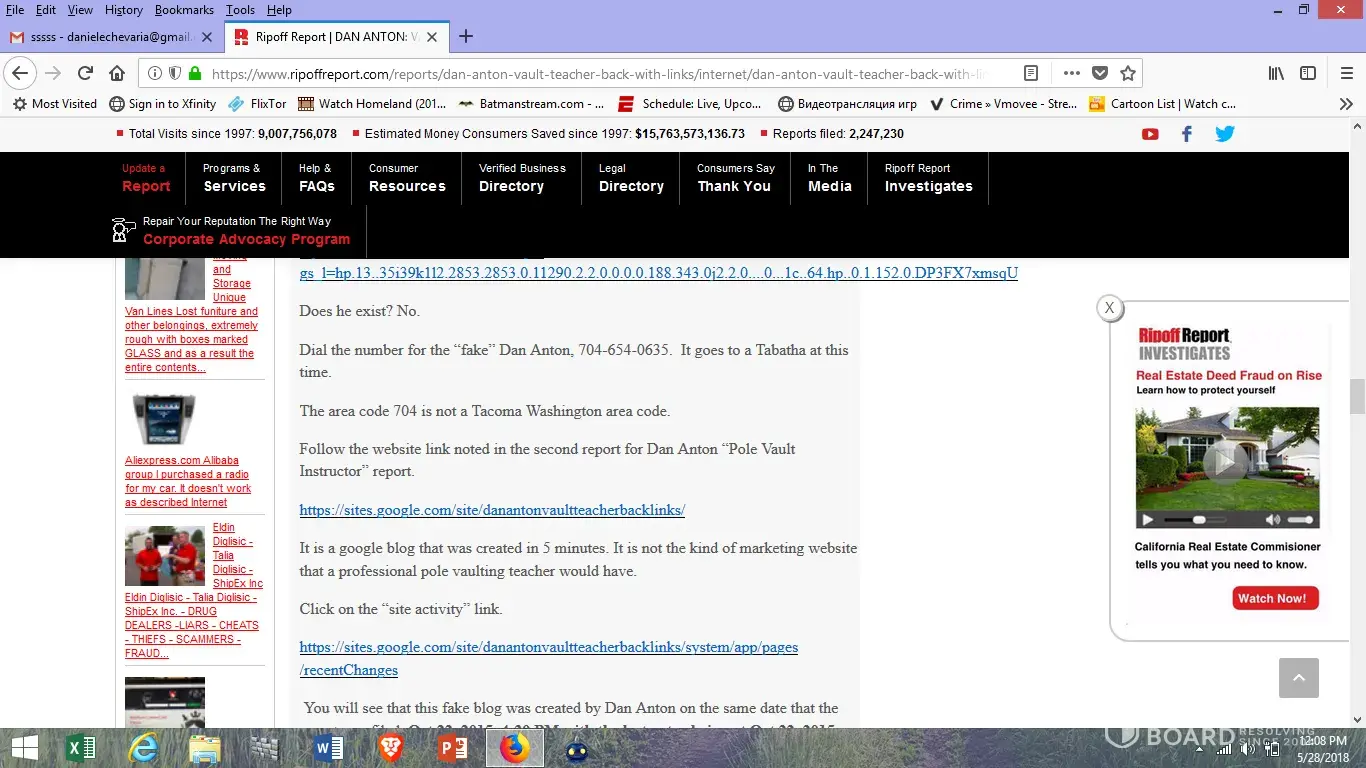Toggle the Firefox sidebar panel
The width and height of the screenshot is (1366, 768).
click(1307, 73)
